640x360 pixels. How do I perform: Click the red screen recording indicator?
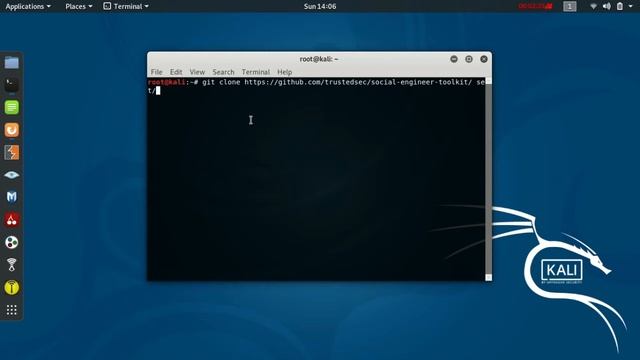tap(535, 6)
